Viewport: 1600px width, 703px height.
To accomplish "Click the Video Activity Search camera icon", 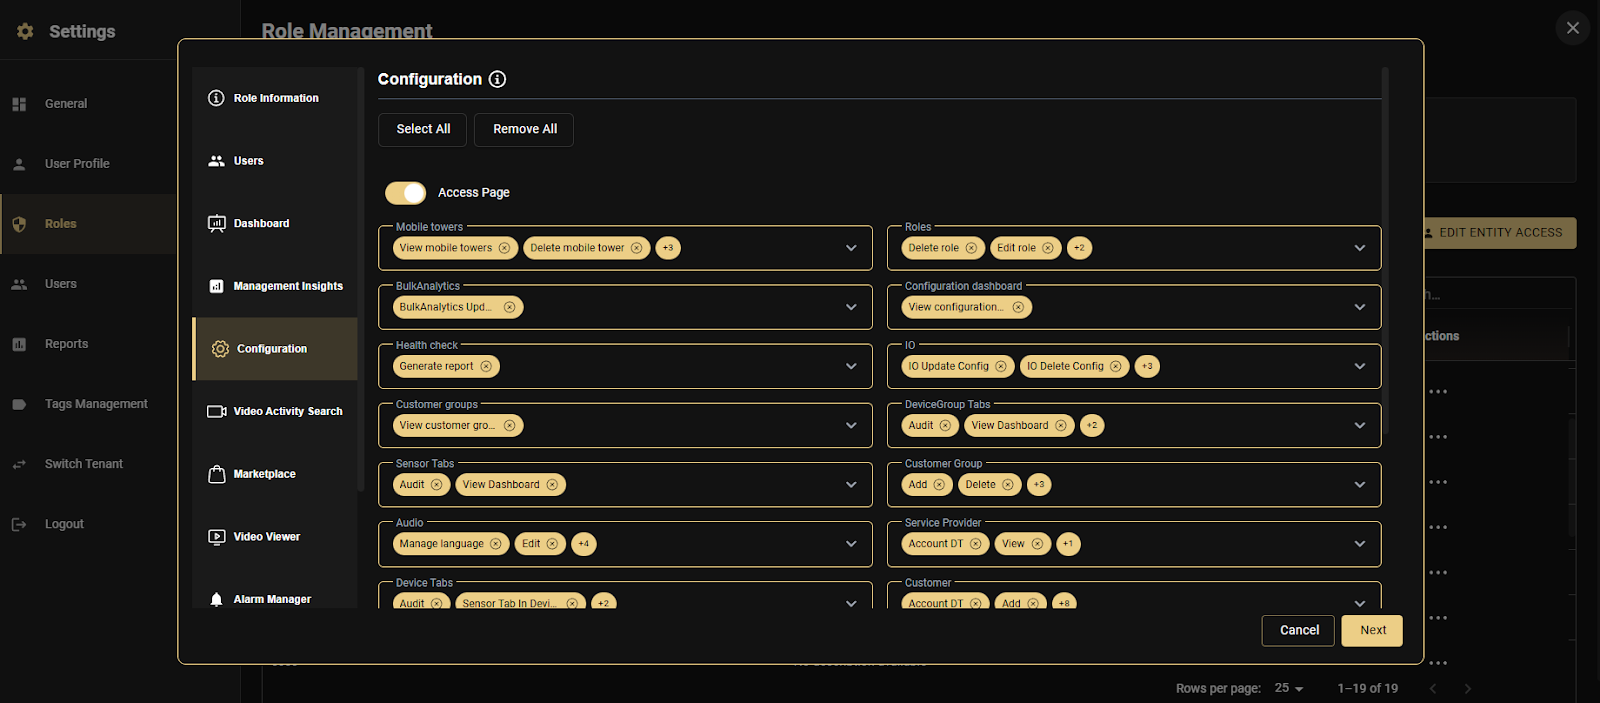I will pyautogui.click(x=216, y=412).
